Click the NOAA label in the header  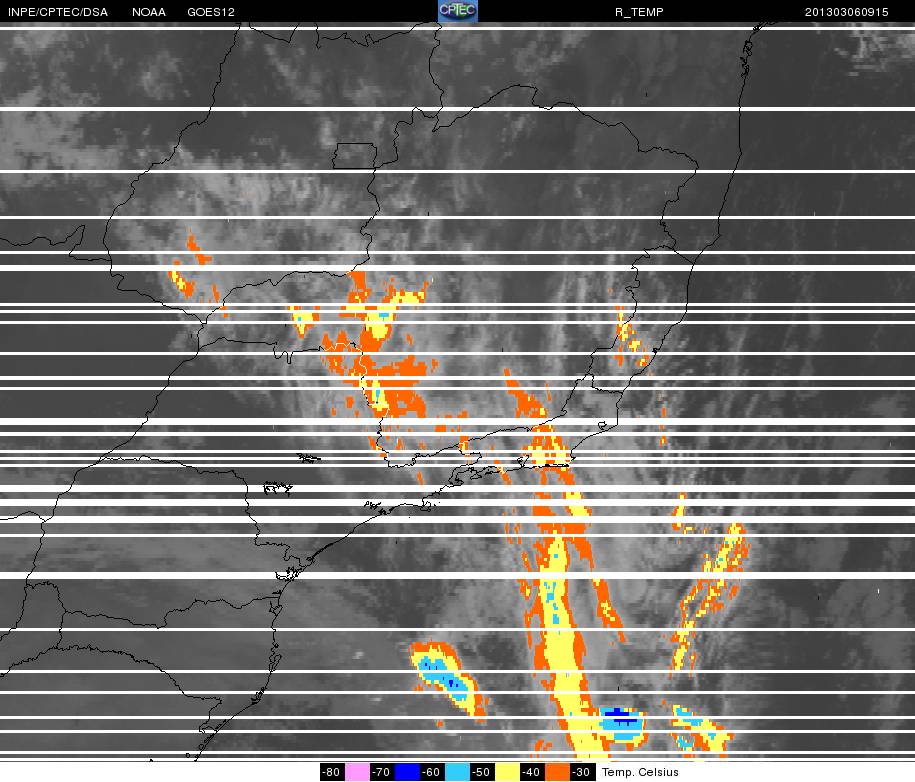(149, 12)
